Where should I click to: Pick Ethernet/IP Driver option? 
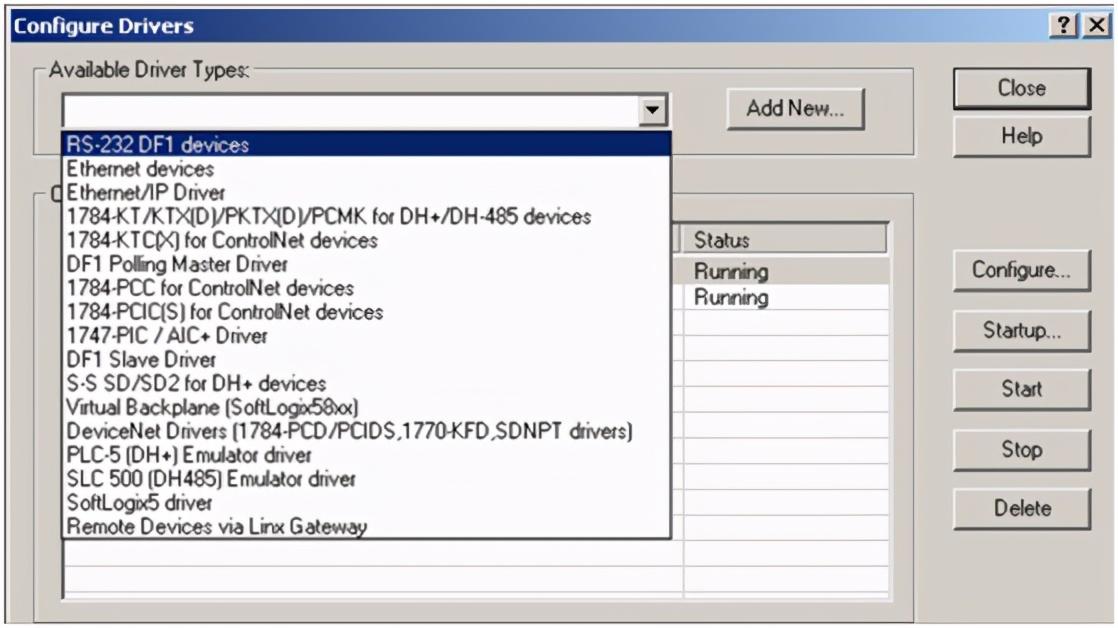[366, 192]
